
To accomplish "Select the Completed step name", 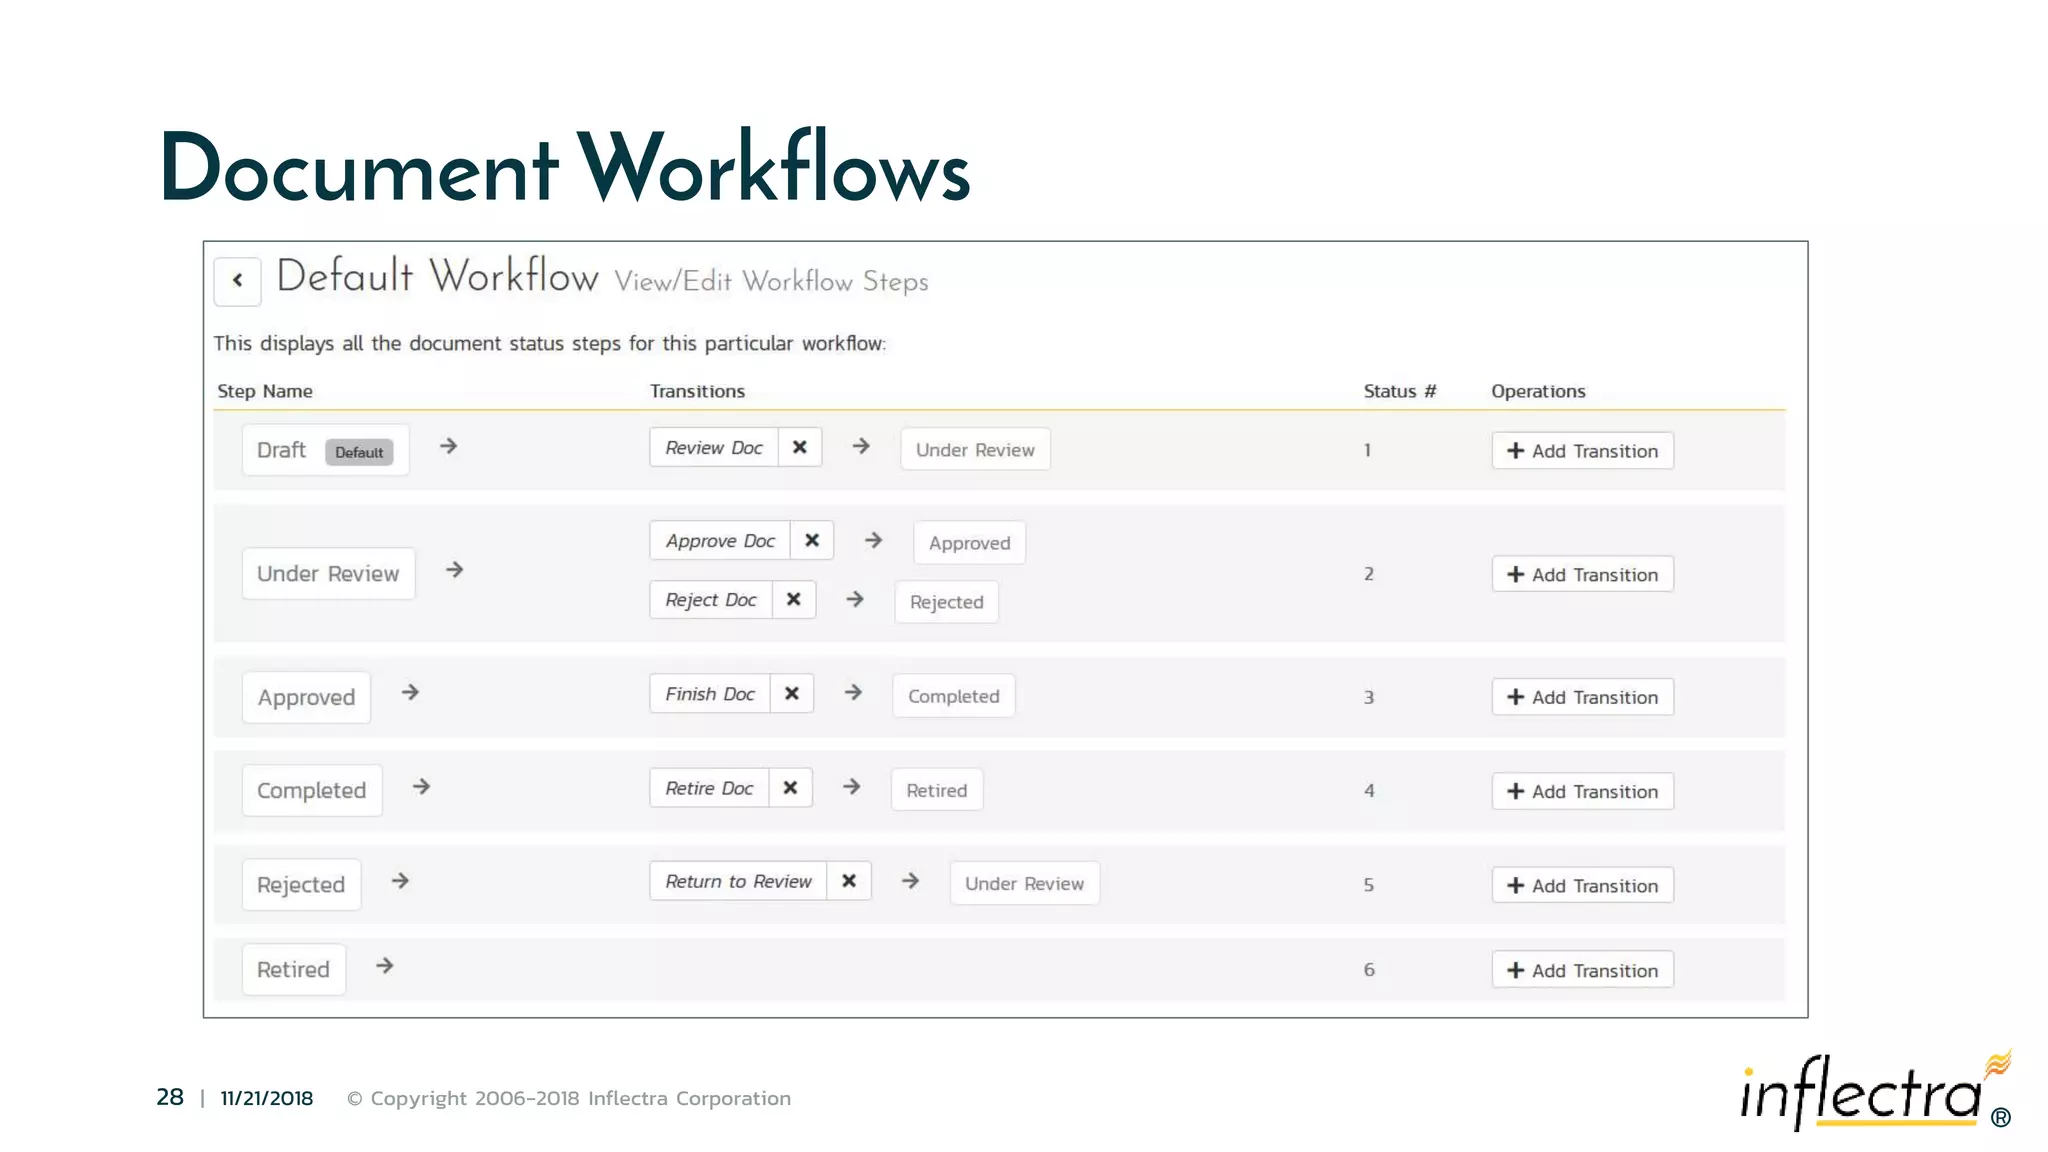I will point(312,790).
